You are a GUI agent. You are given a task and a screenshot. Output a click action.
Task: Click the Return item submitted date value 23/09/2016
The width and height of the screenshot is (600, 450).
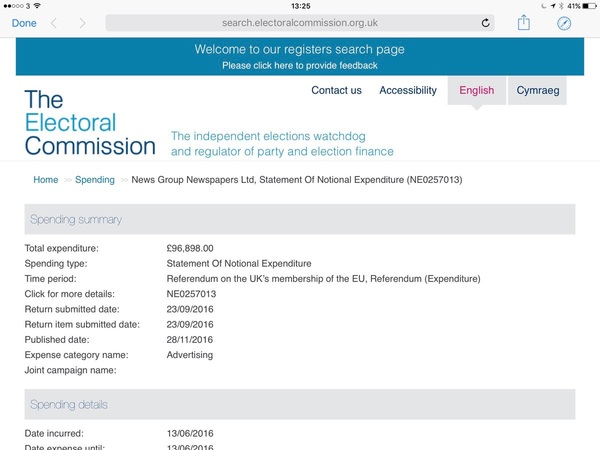(190, 324)
